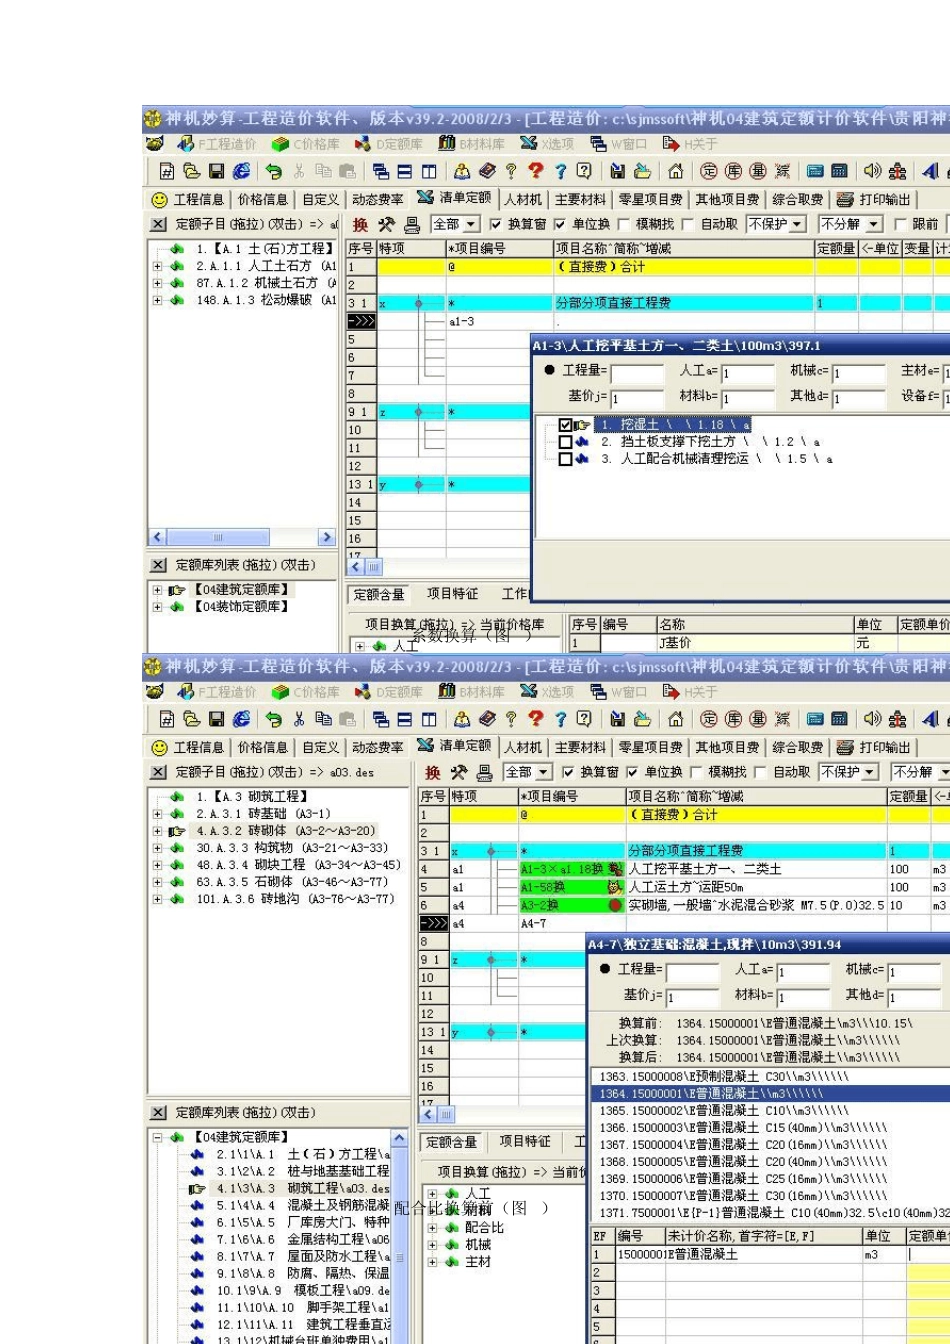Viewport: 950px width, 1344px height.
Task: Tick the 人工配合机械清理挖运 checkbox
Action: click(566, 459)
